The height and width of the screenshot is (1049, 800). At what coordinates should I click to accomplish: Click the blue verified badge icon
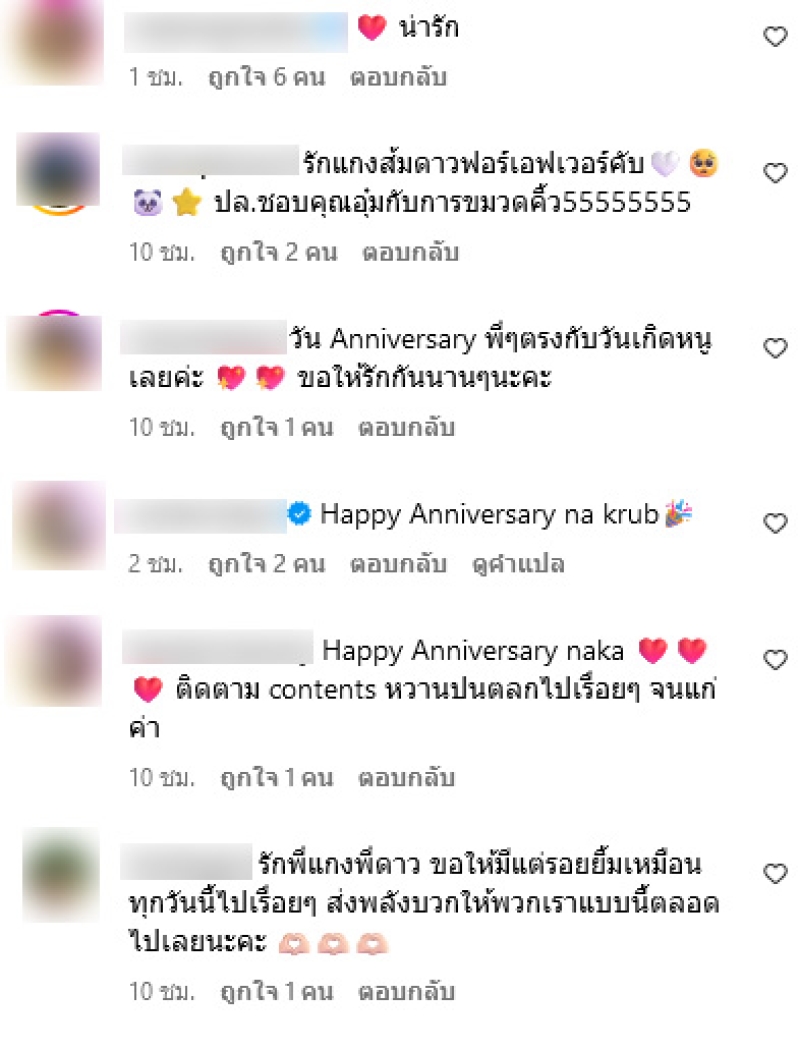[299, 514]
